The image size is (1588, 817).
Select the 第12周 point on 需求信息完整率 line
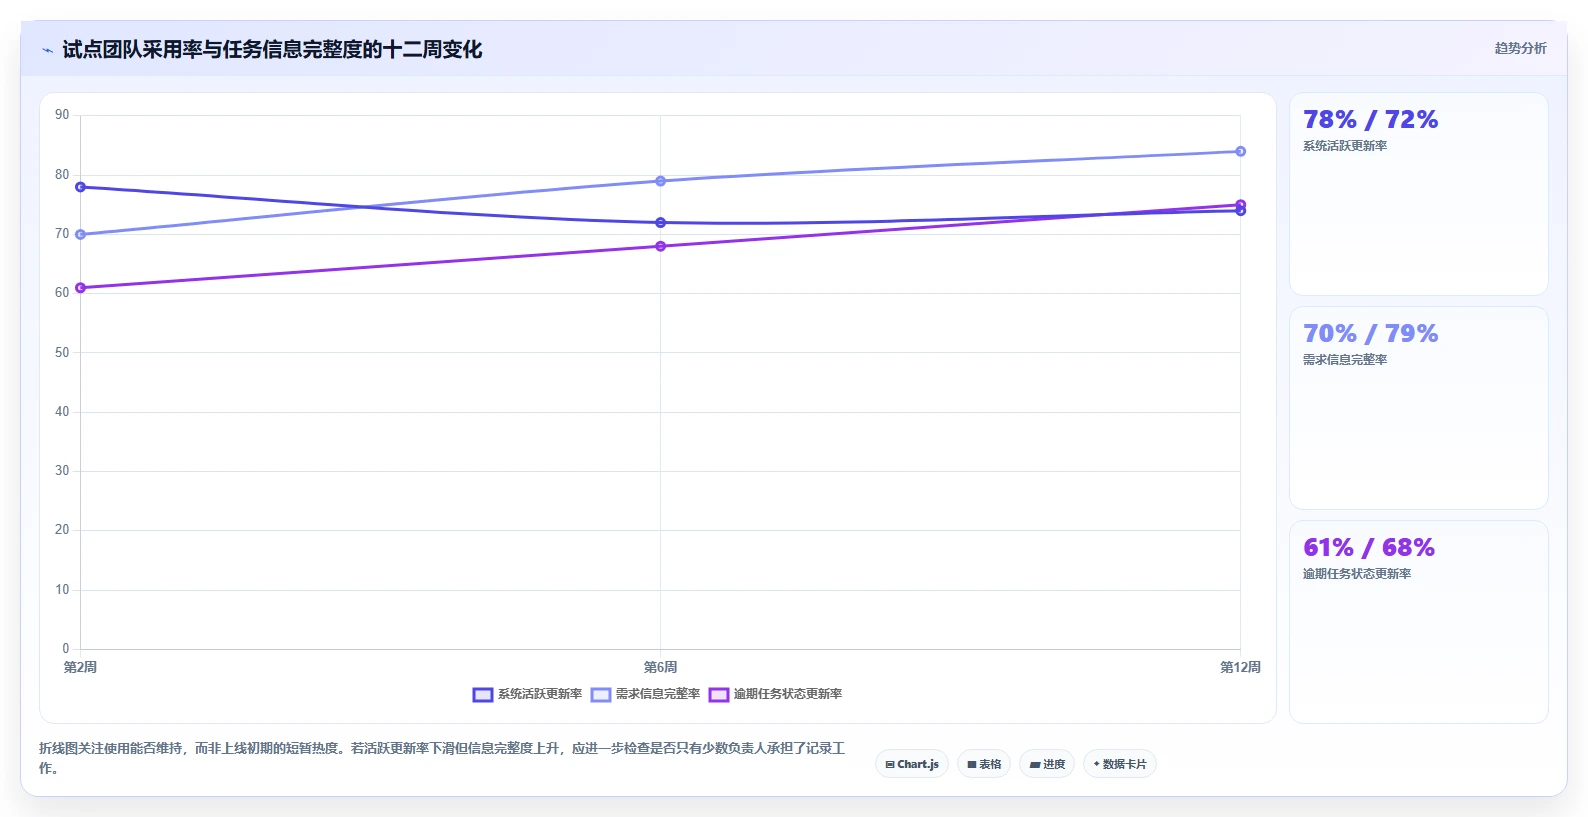click(1240, 152)
